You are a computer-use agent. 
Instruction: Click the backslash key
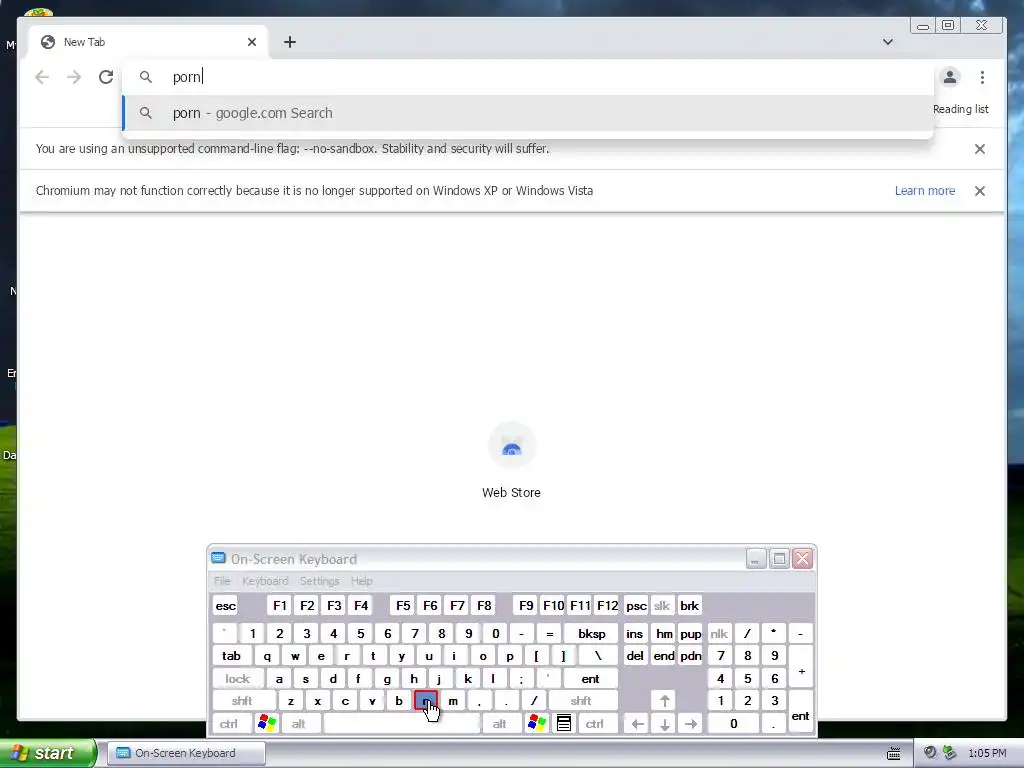pos(598,656)
